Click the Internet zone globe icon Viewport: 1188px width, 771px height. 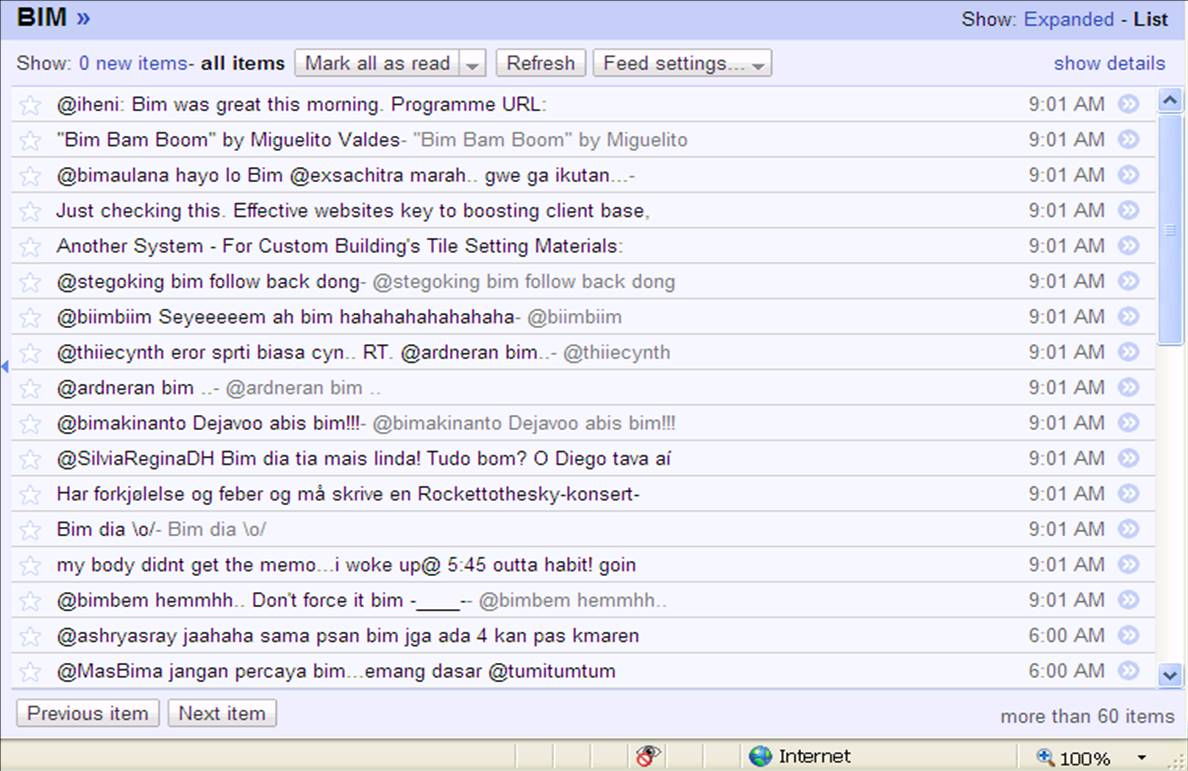click(760, 756)
